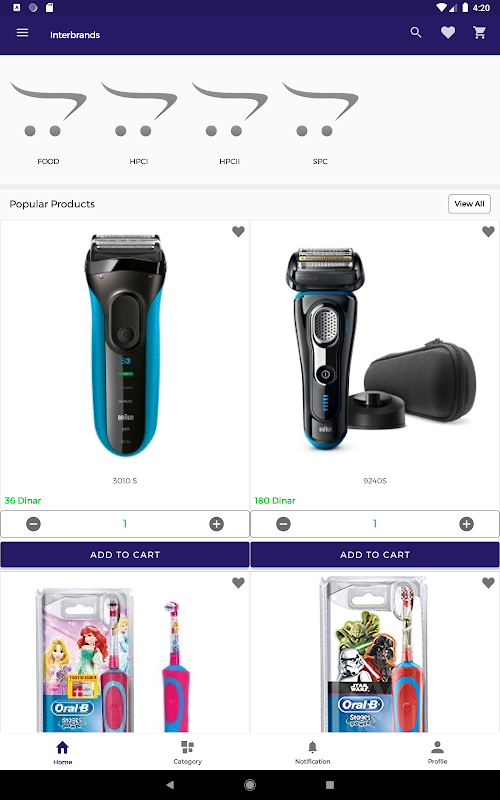The height and width of the screenshot is (800, 500).
Task: Tap the search magnifier icon
Action: (416, 33)
